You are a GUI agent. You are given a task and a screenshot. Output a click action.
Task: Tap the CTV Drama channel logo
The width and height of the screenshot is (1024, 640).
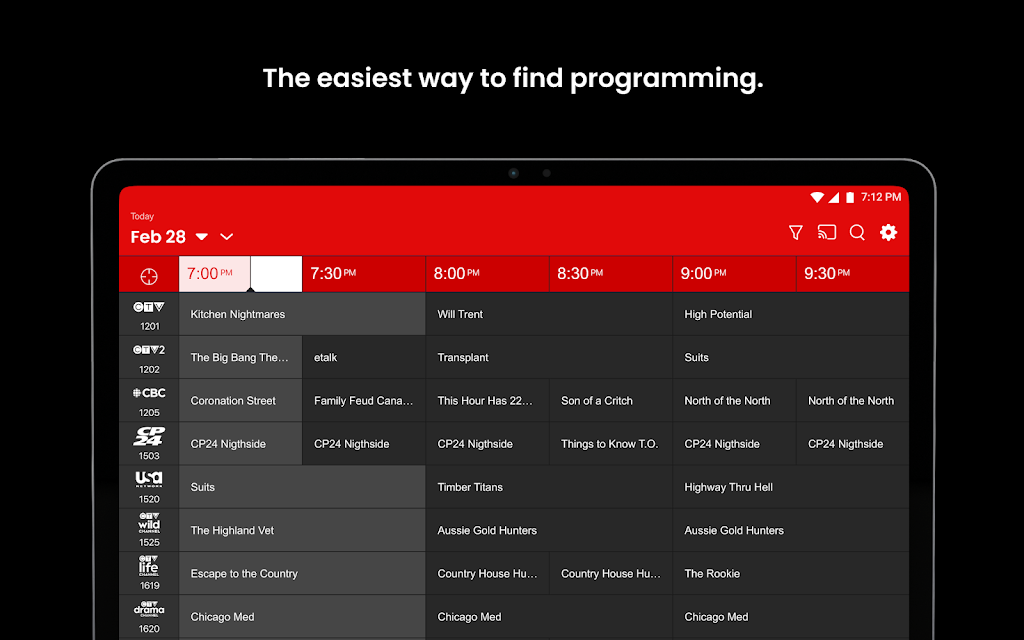(x=149, y=610)
